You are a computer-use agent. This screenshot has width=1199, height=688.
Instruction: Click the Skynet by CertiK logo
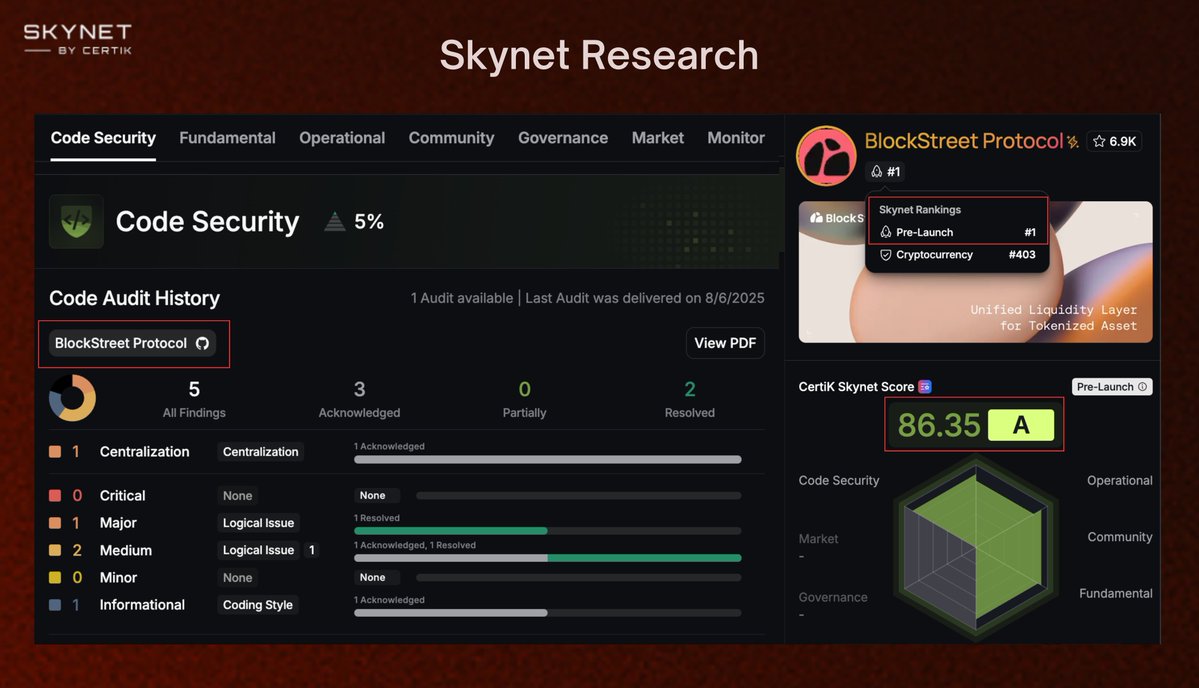(x=77, y=39)
